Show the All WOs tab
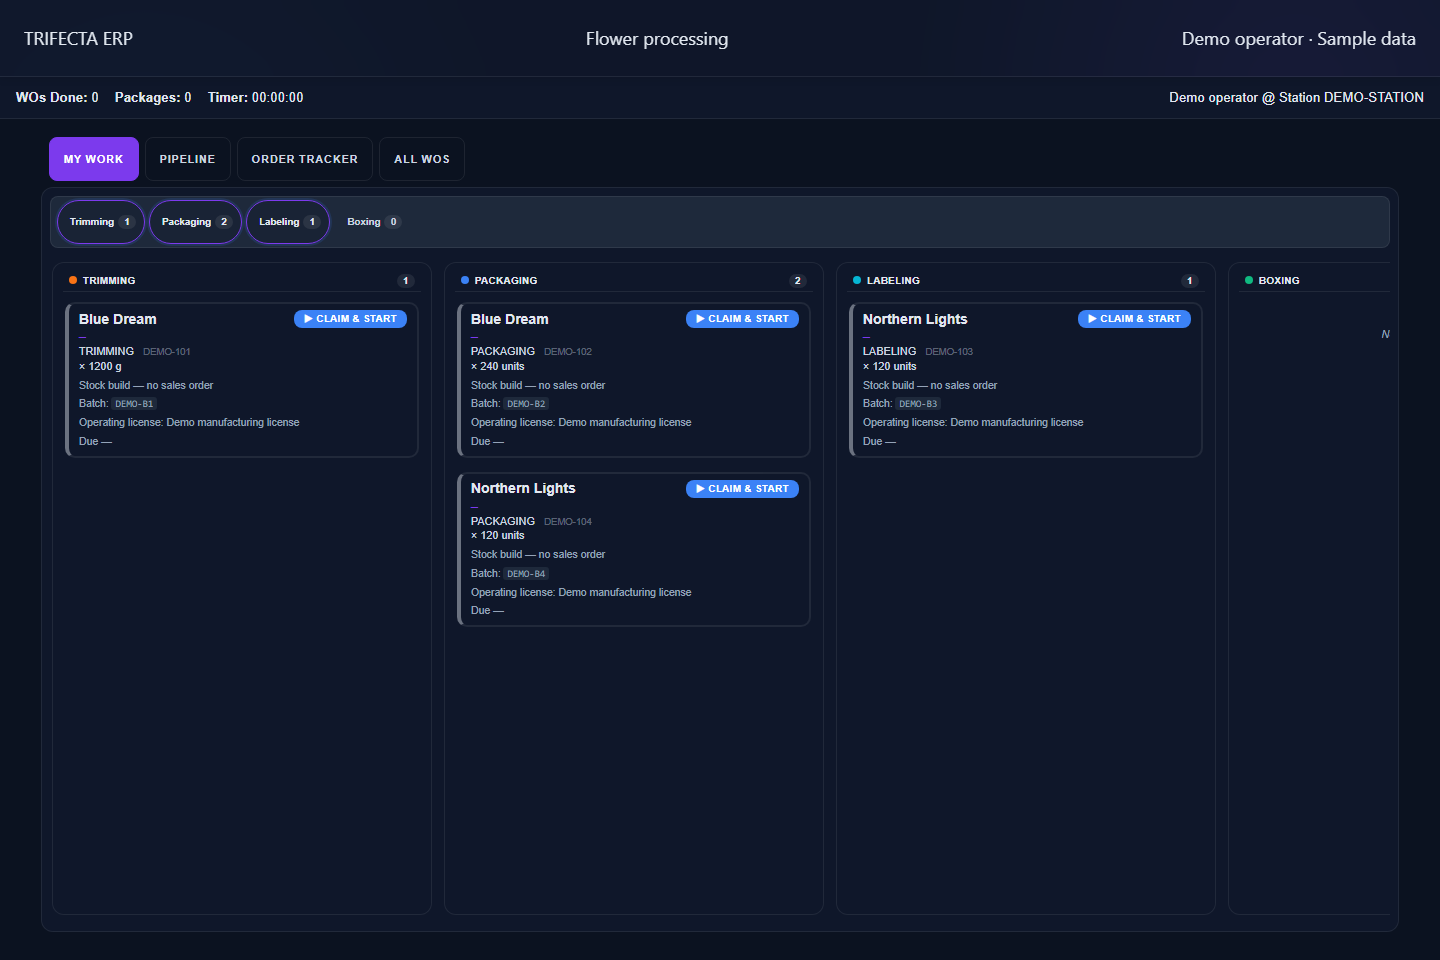 [x=422, y=159]
